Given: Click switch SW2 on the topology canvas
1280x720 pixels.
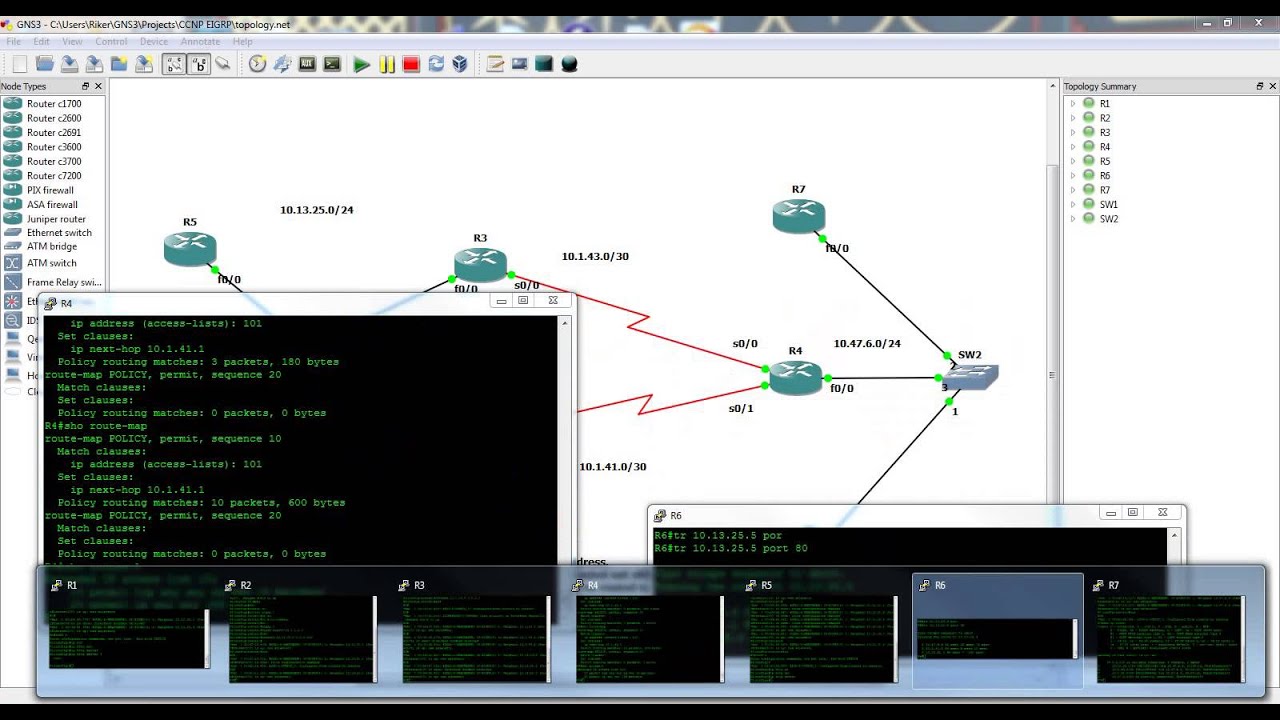Looking at the screenshot, I should pyautogui.click(x=970, y=376).
